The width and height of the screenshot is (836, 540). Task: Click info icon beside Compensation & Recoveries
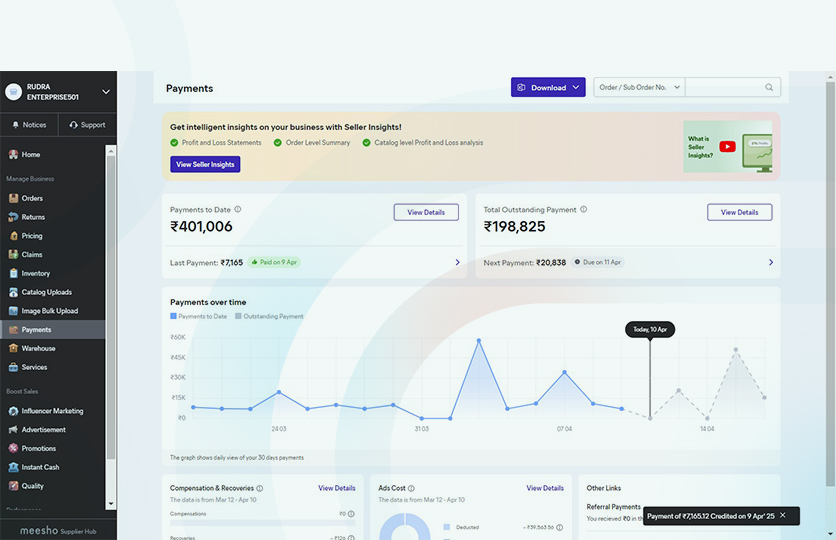click(x=260, y=489)
